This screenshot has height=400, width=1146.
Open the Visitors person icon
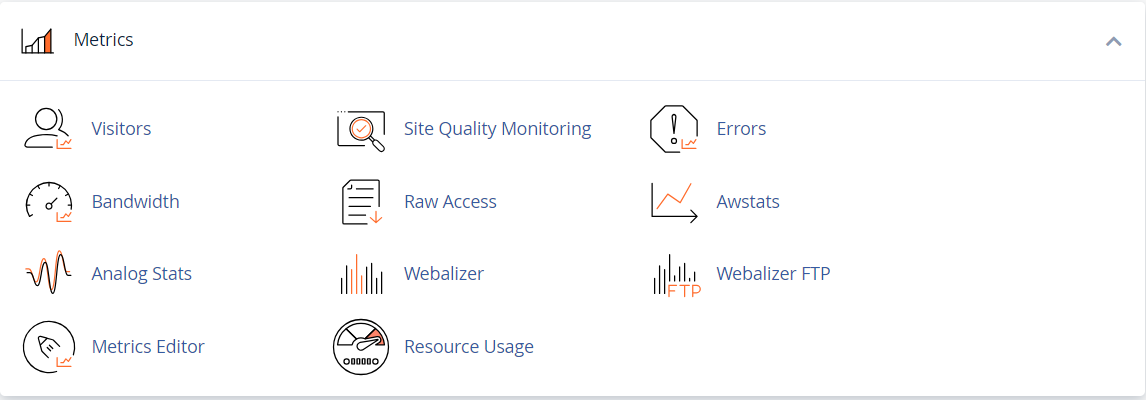(48, 129)
